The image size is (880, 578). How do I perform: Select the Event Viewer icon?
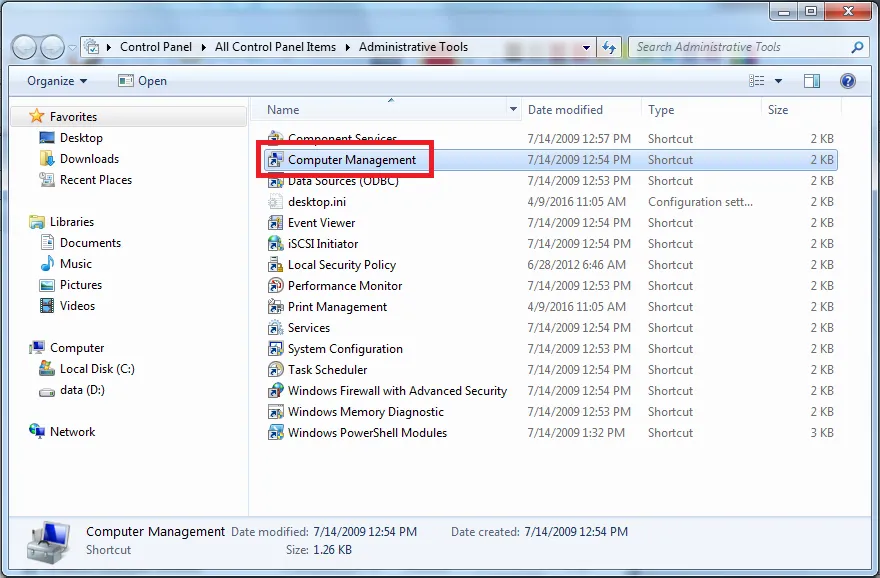[275, 223]
